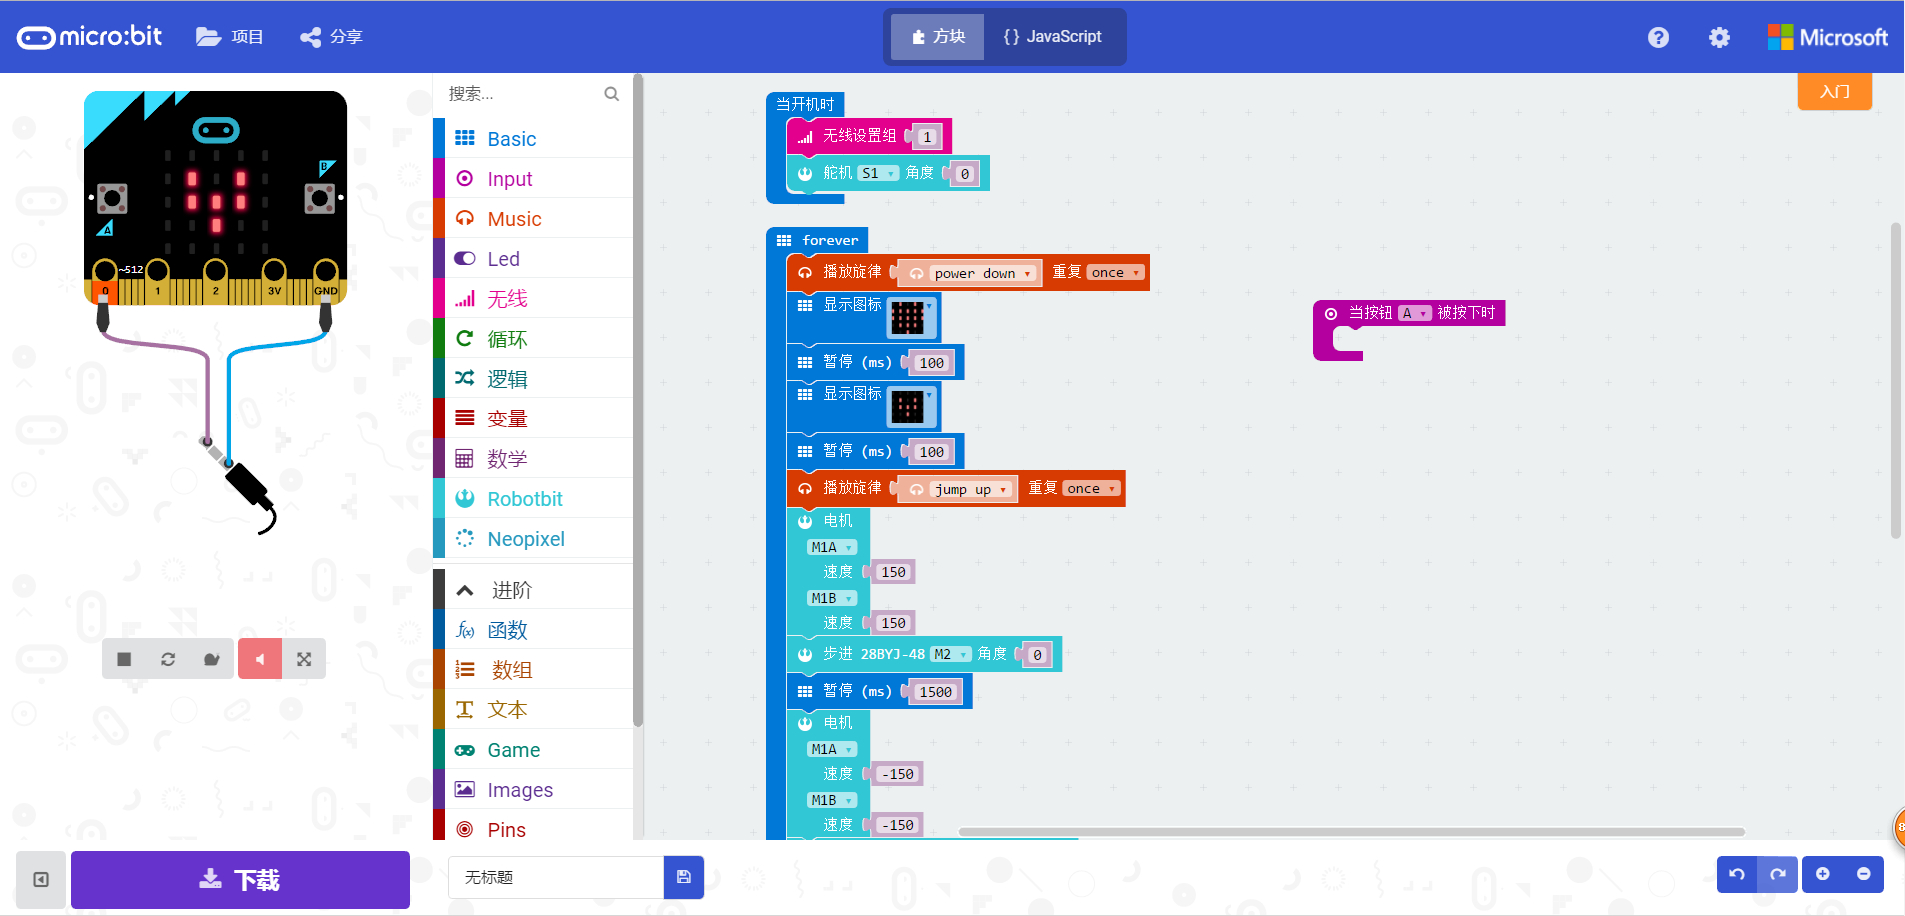Click the micro:bit logo
This screenshot has width=1905, height=916.
click(x=89, y=37)
